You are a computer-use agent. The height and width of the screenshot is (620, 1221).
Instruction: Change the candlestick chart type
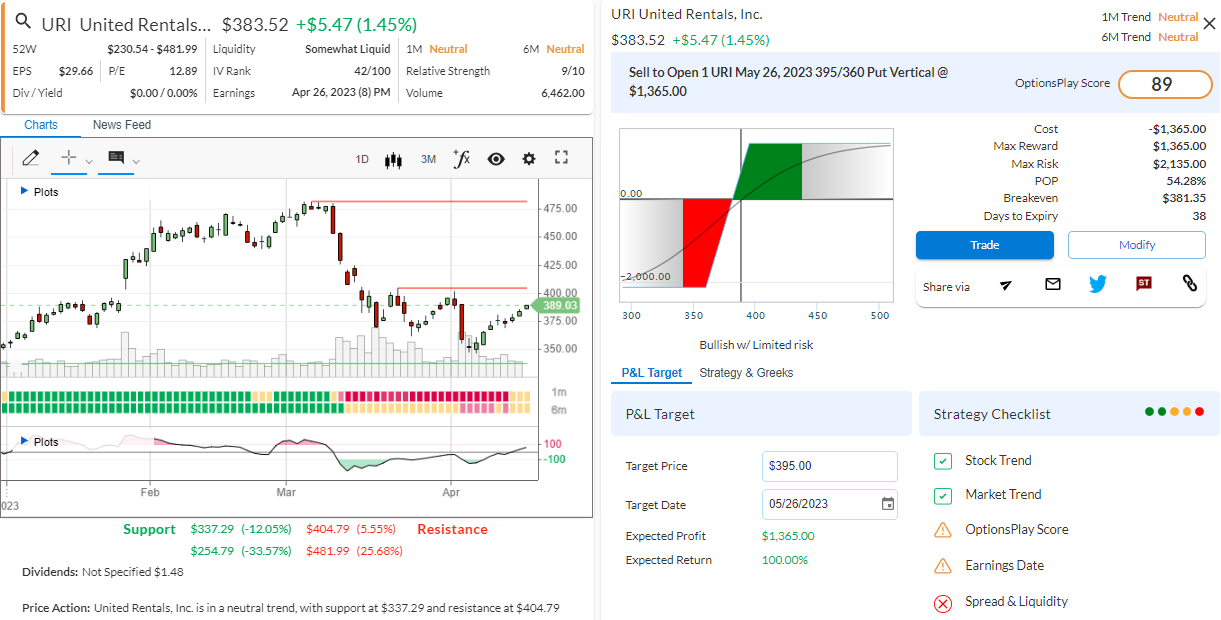click(x=393, y=159)
